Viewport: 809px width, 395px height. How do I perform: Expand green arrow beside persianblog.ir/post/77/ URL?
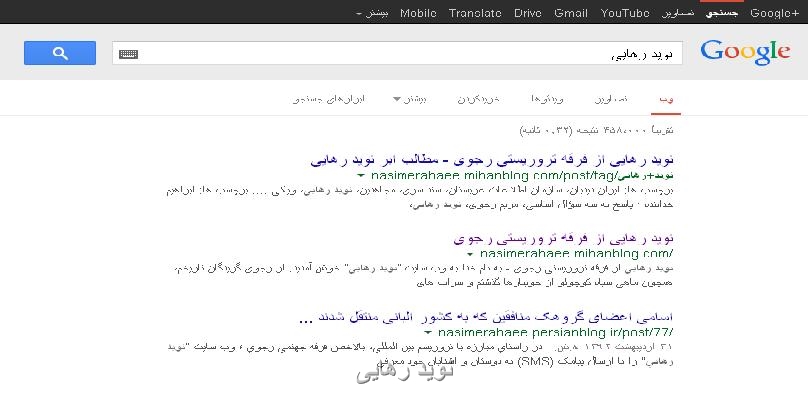pos(428,333)
